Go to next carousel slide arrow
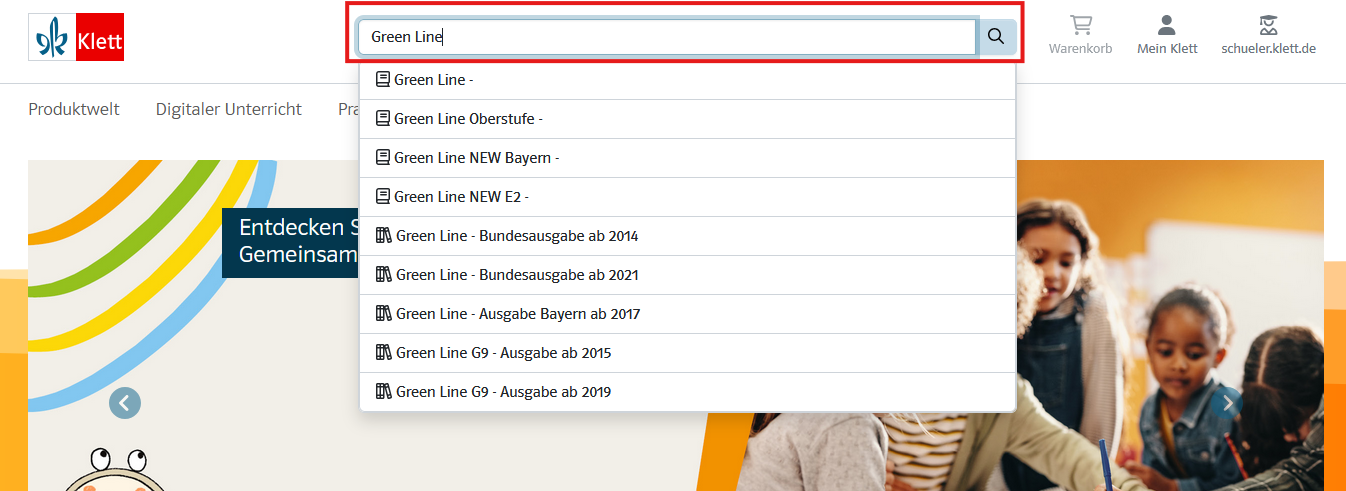Viewport: 1346px width, 491px height. coord(1227,403)
